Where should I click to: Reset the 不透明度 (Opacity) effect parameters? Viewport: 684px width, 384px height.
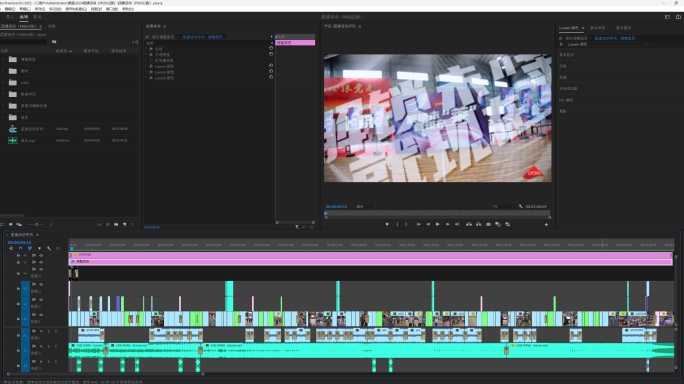pos(271,54)
